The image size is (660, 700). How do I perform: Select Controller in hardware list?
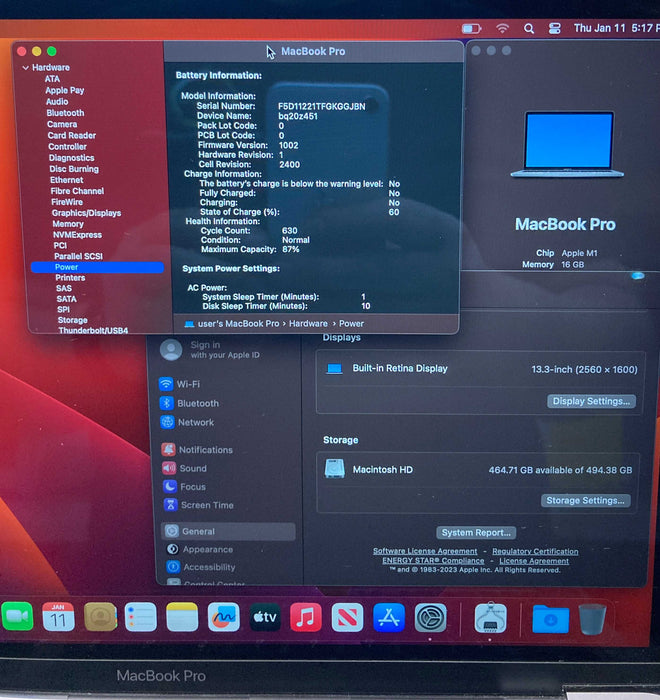pyautogui.click(x=67, y=146)
